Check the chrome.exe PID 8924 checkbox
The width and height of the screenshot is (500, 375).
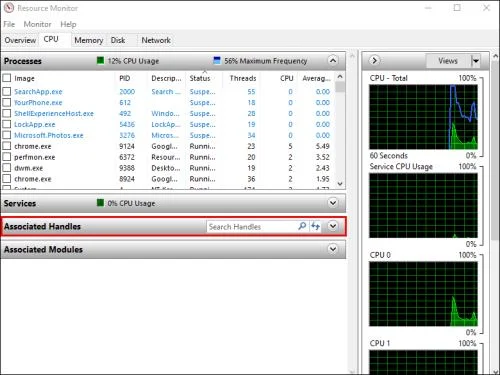7,179
